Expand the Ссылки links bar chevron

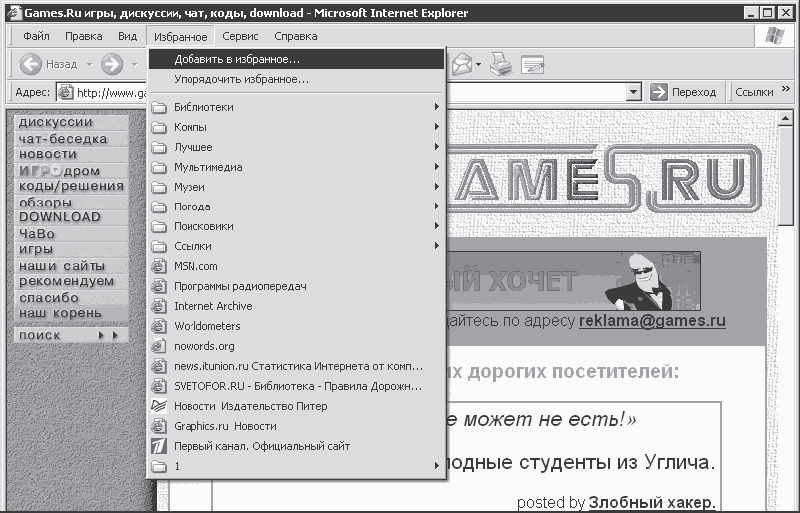[786, 89]
